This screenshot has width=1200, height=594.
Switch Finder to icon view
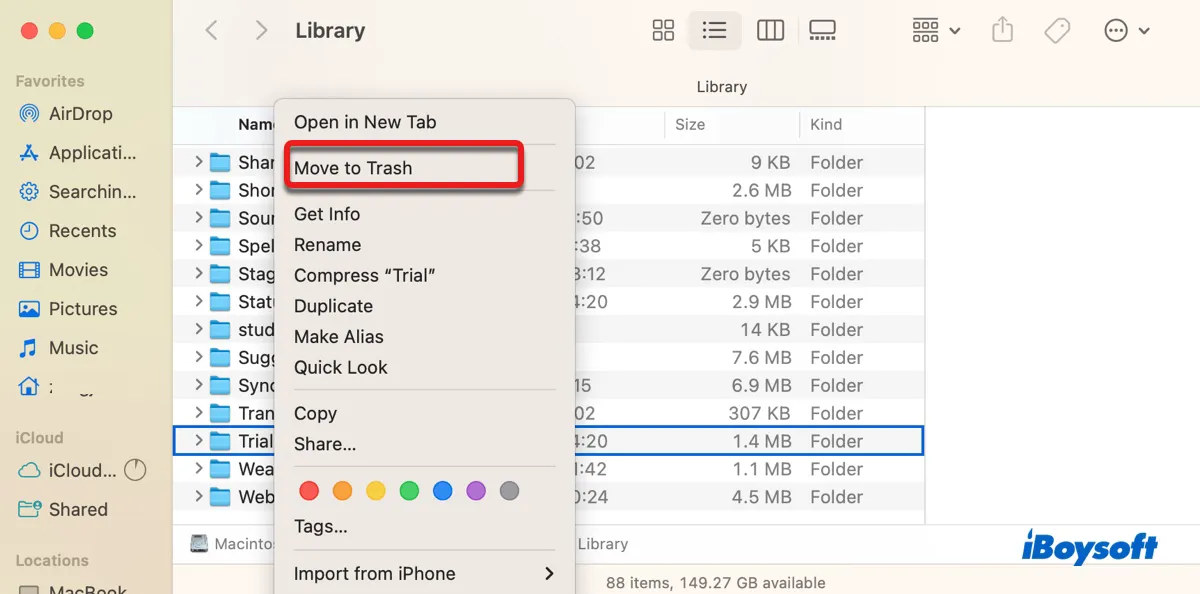[663, 31]
